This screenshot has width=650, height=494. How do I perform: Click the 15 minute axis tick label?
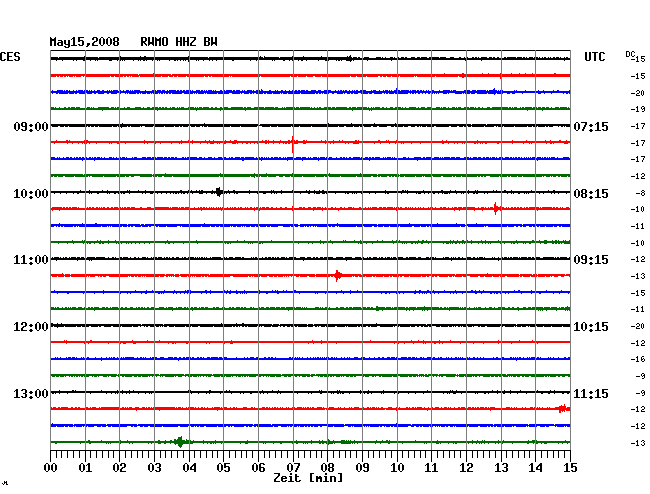(x=570, y=467)
